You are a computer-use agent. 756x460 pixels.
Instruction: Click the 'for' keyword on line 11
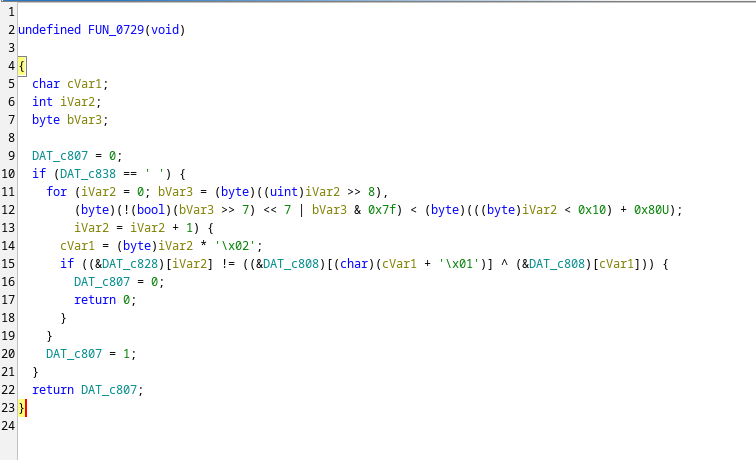[56, 191]
